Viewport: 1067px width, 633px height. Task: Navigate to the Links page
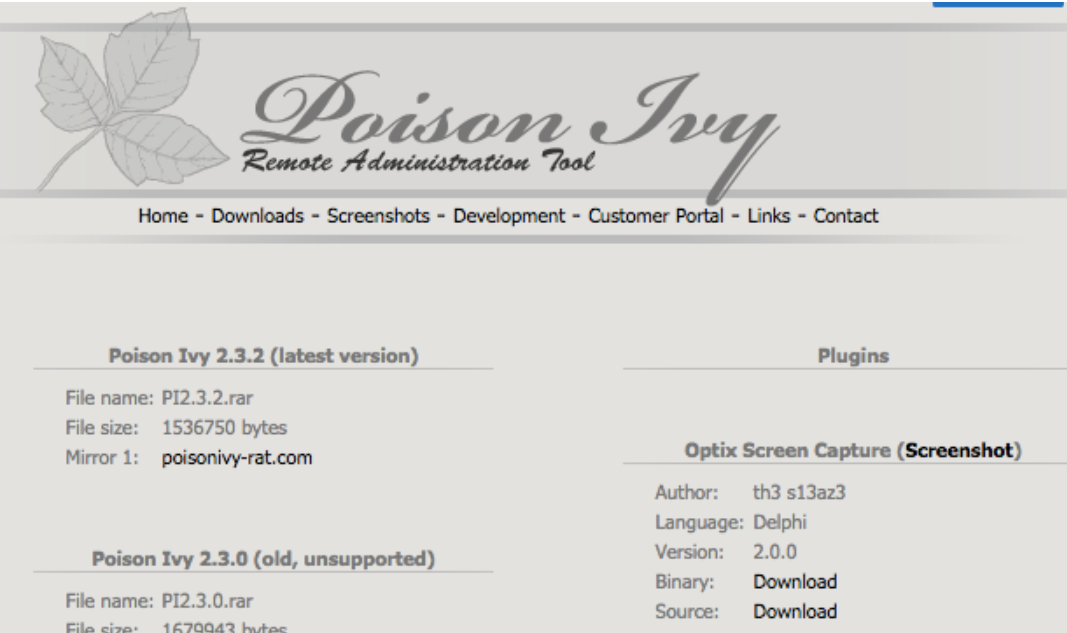(x=769, y=216)
